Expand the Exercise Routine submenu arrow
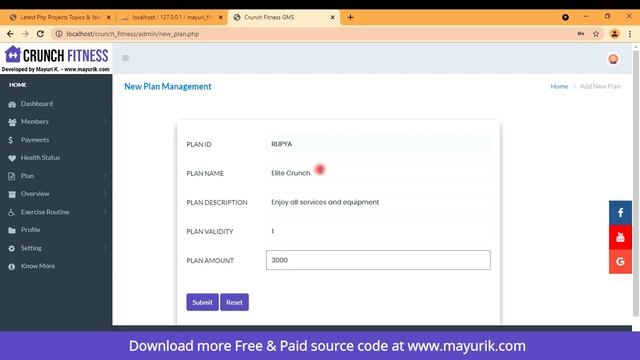Viewport: 640px width, 360px height. tap(105, 211)
